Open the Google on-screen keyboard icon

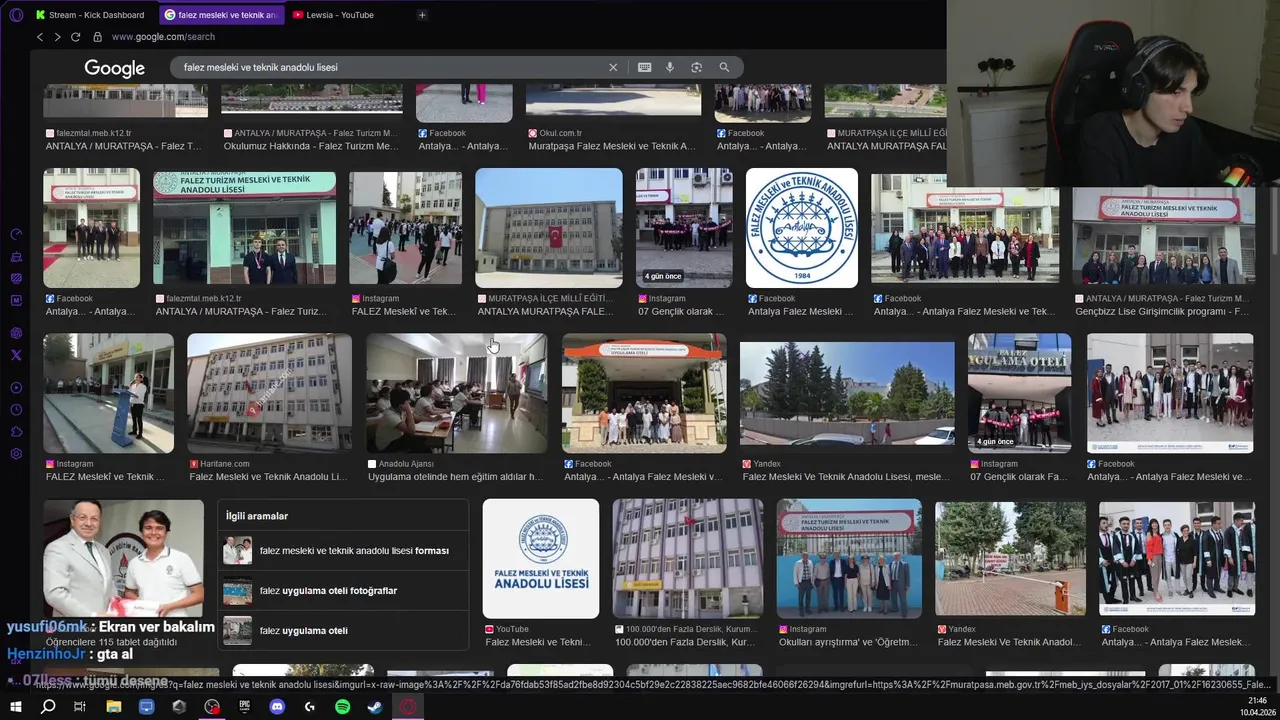tap(644, 67)
